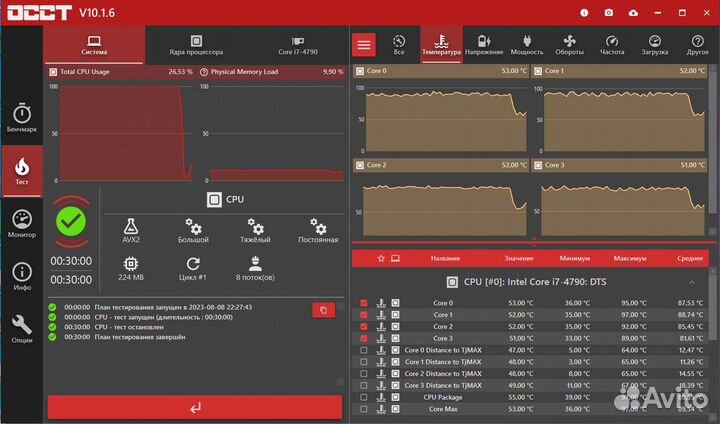Viewport: 720px width, 424px height.
Task: Select the Test flame icon in sidebar
Action: coord(22,171)
